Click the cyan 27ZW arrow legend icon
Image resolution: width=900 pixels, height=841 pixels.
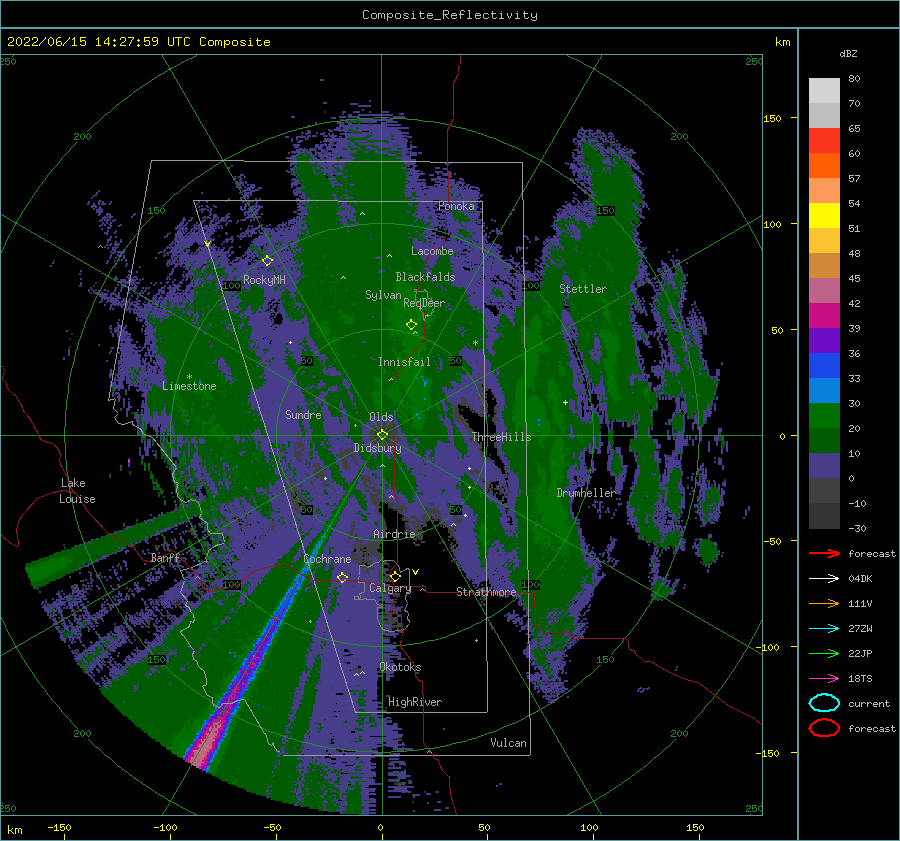[824, 629]
